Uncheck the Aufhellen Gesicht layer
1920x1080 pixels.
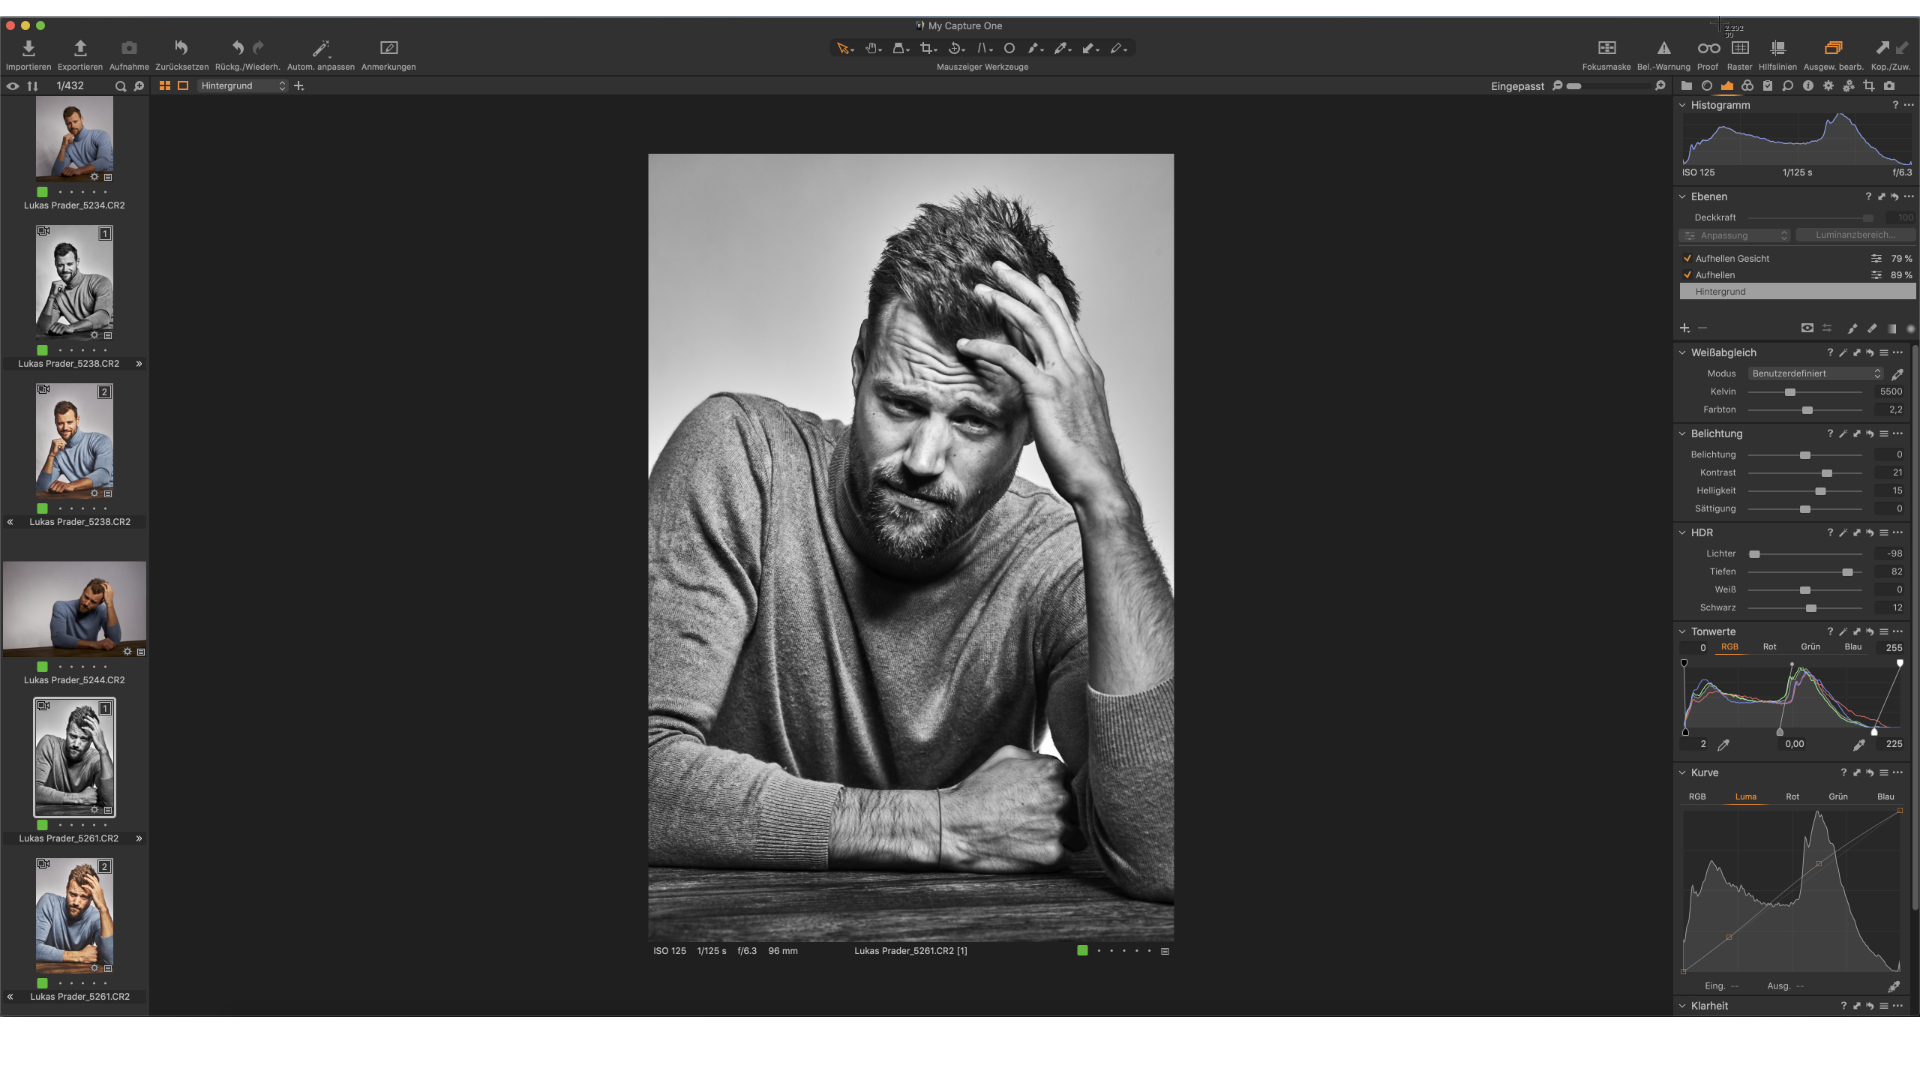click(1687, 258)
